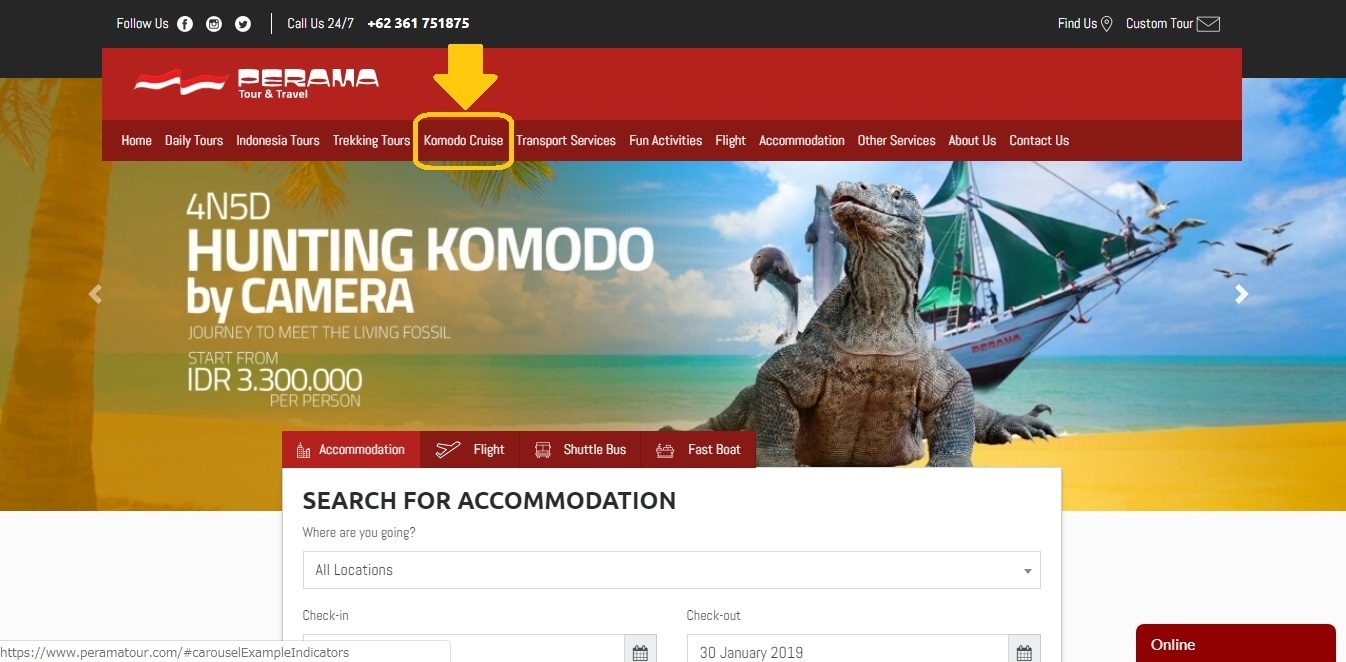
Task: Go to the Contact Us page
Action: (x=1039, y=141)
